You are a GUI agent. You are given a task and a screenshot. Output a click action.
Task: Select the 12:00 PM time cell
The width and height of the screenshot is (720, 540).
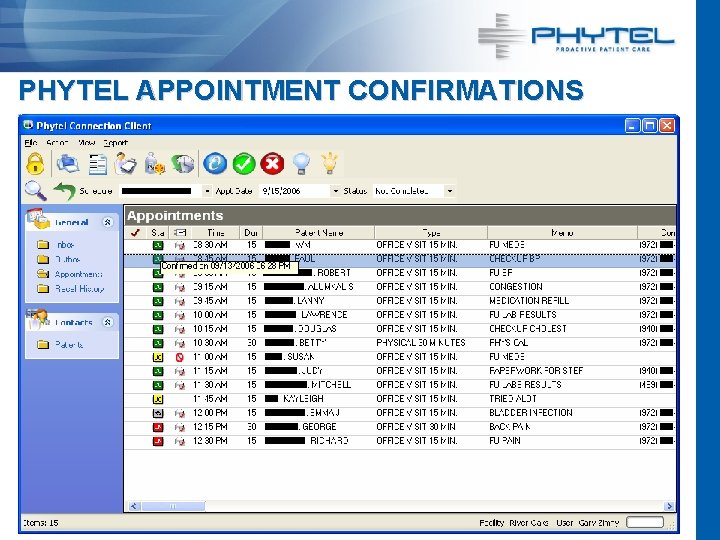click(210, 413)
